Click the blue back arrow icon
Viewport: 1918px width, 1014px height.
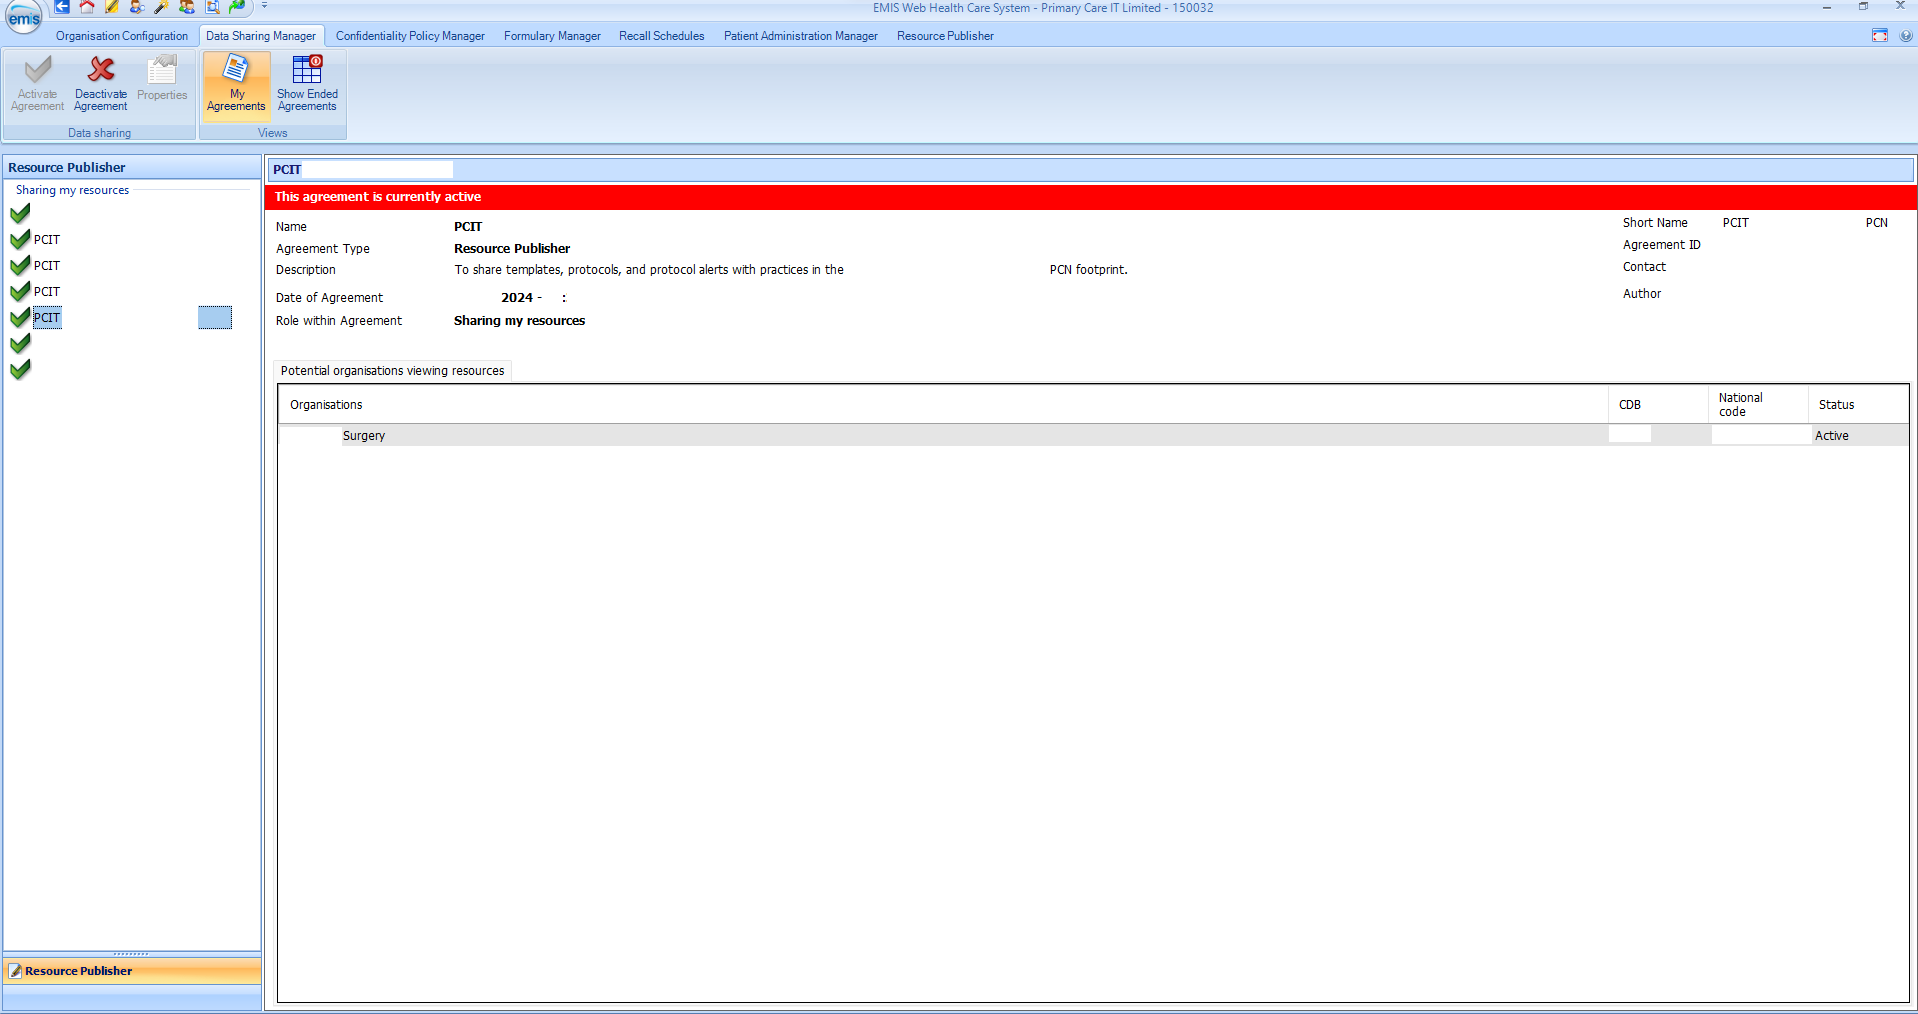(x=62, y=7)
